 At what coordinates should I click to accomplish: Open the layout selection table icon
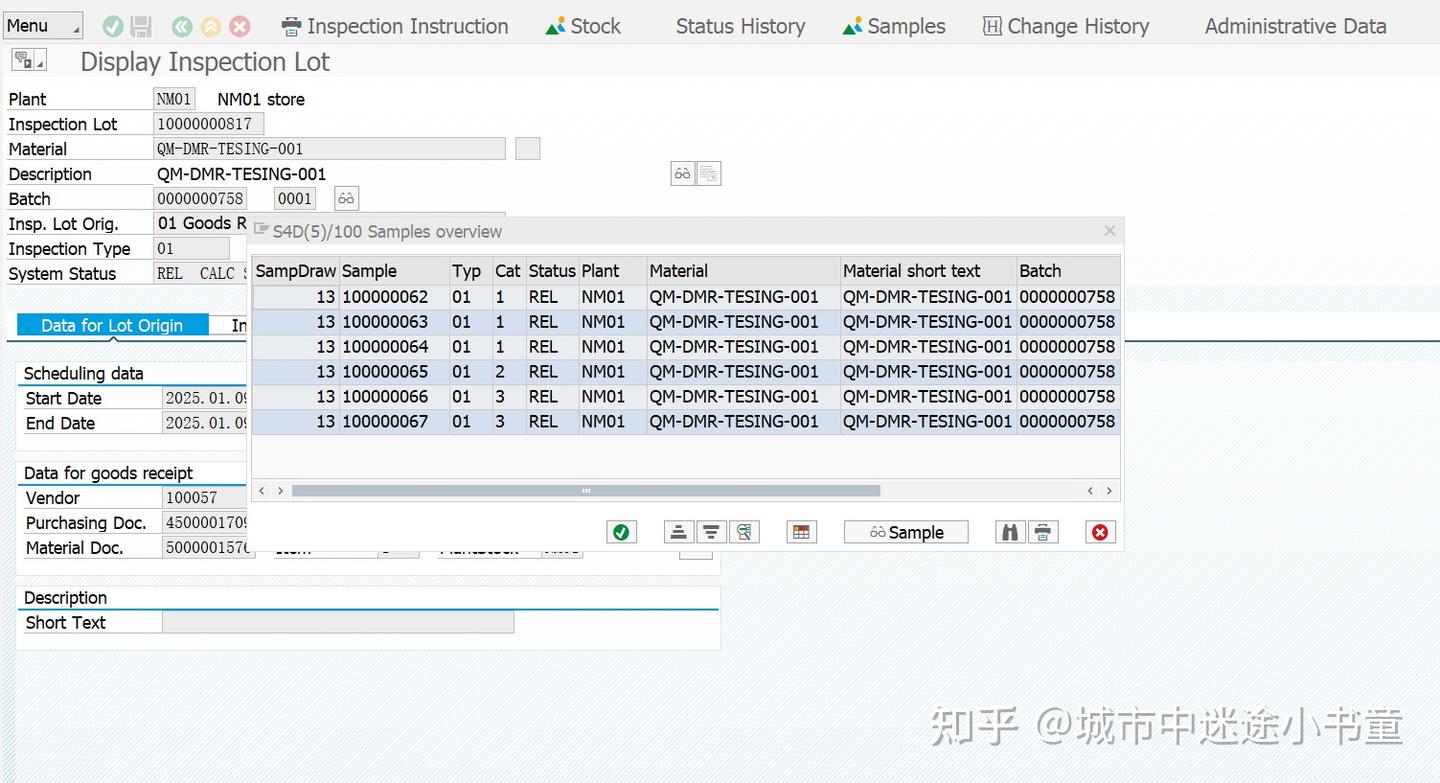tap(801, 532)
